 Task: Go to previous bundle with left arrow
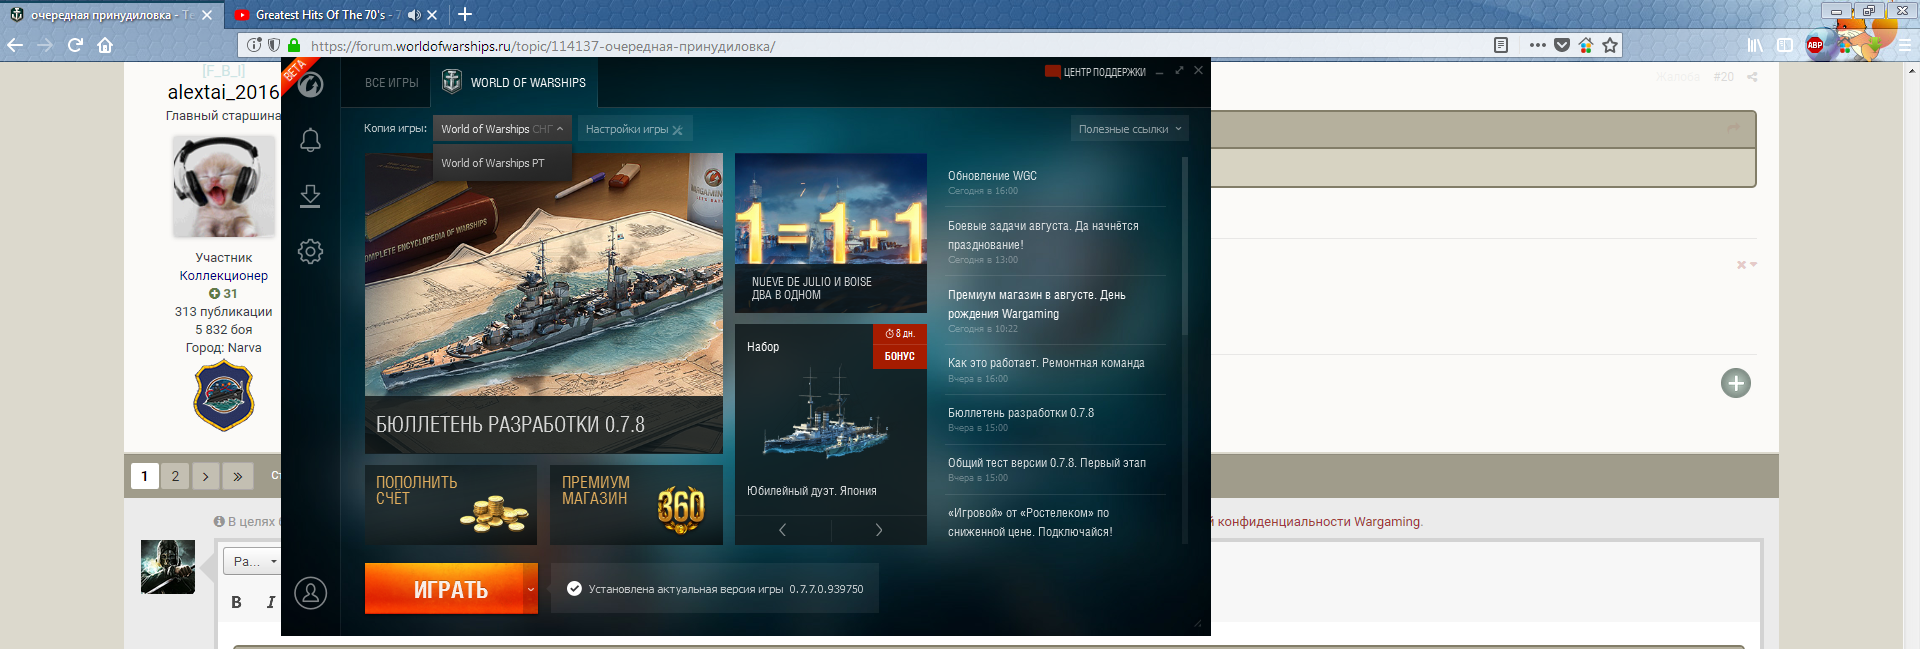(x=782, y=530)
